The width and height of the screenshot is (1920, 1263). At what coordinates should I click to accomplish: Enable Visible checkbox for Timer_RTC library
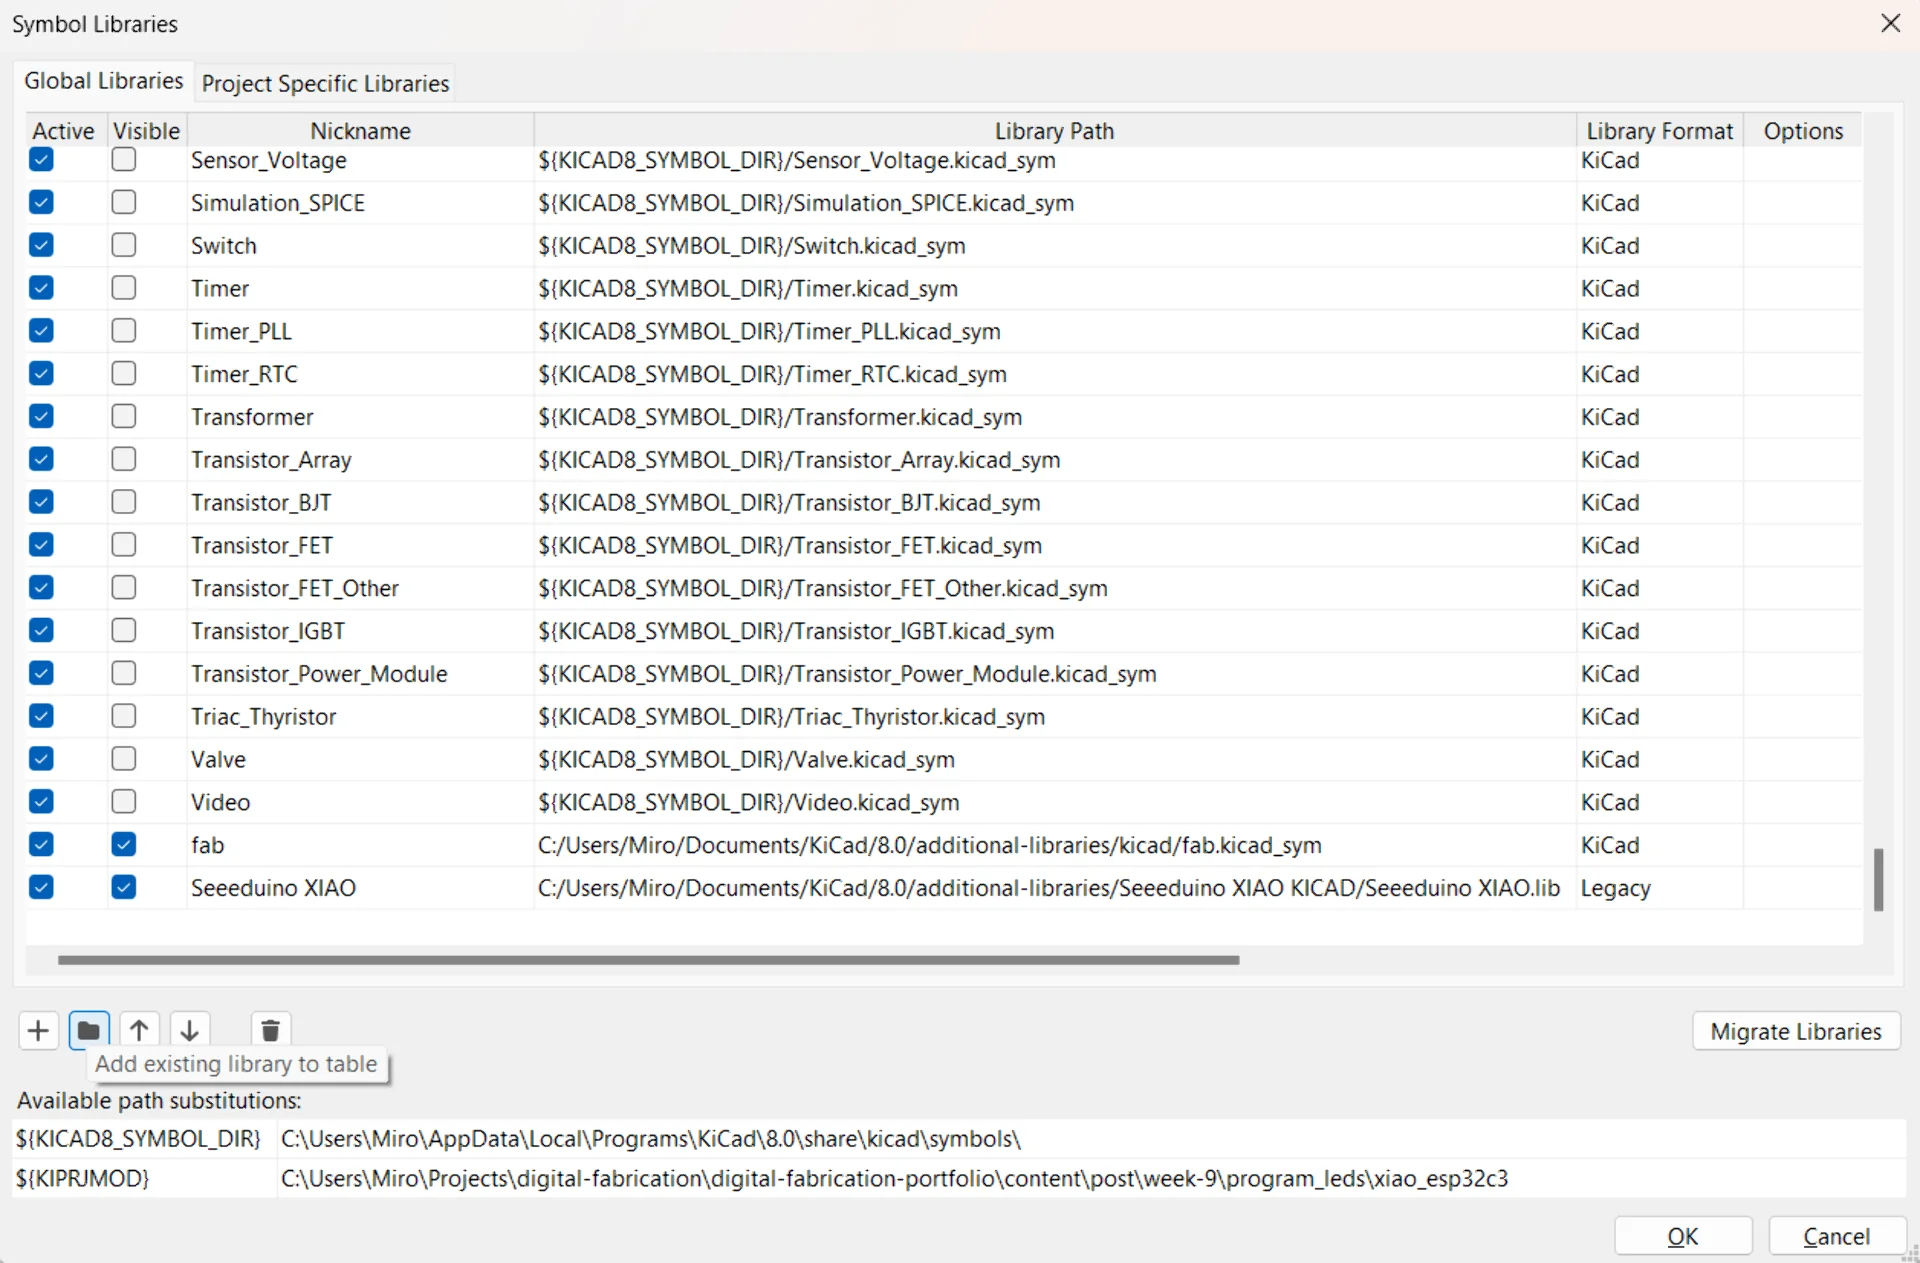(124, 373)
